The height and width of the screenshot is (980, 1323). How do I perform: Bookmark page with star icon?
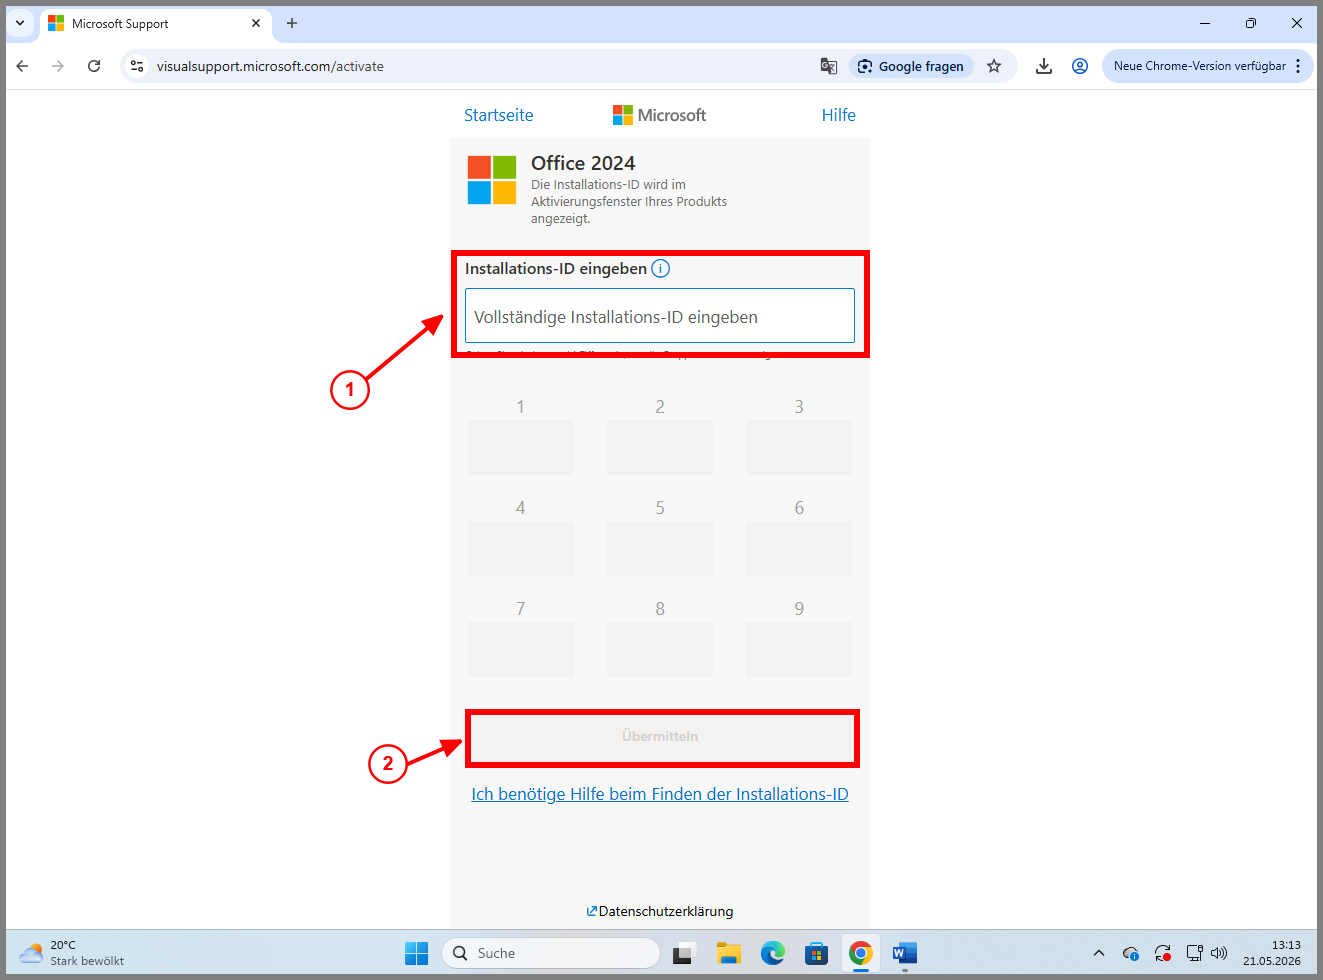(x=994, y=66)
